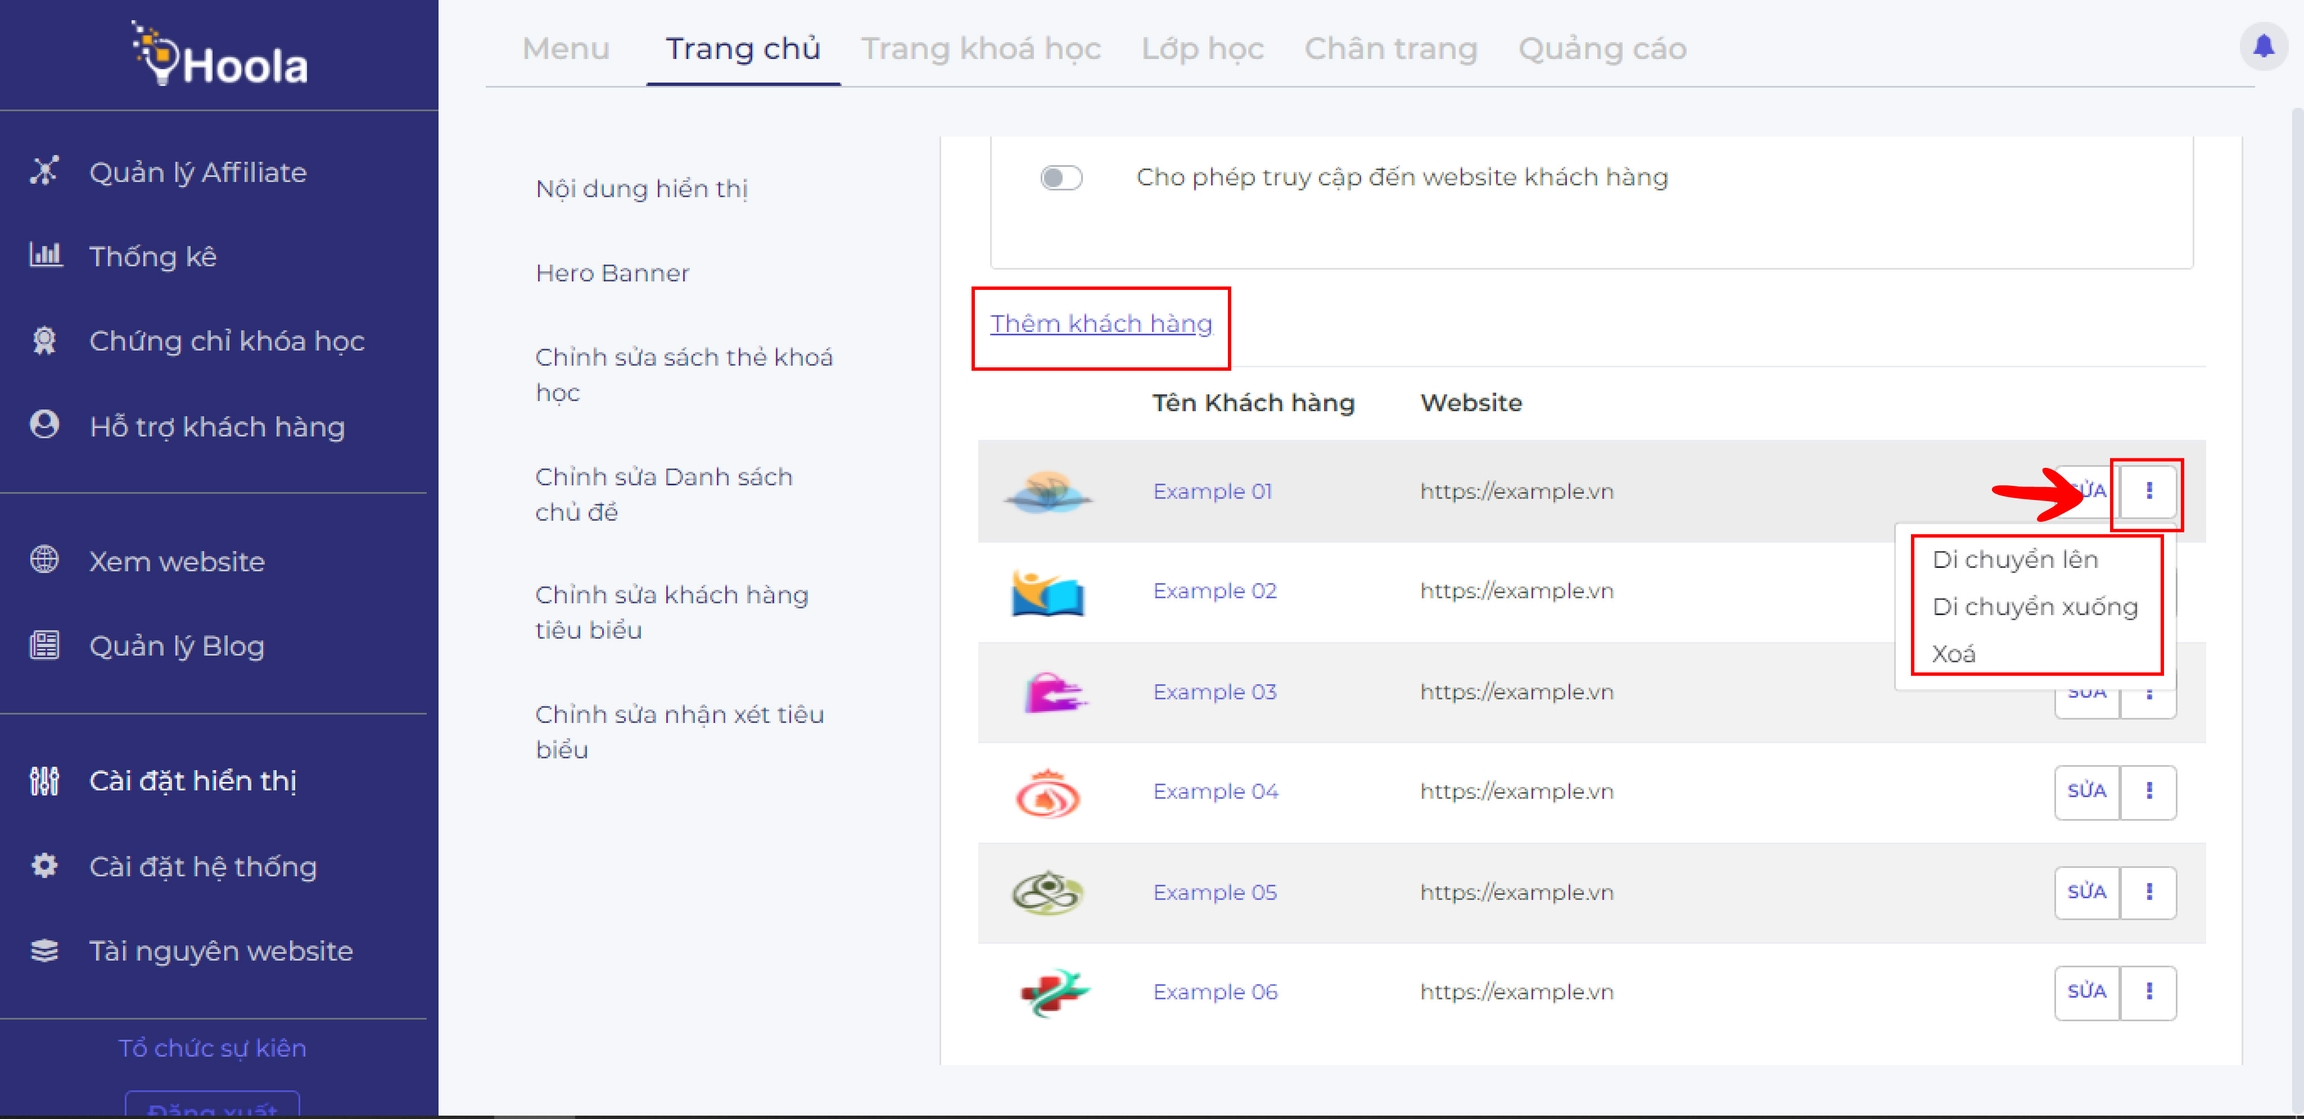The height and width of the screenshot is (1119, 2304).
Task: Open Hero Banner settings section
Action: coord(612,273)
